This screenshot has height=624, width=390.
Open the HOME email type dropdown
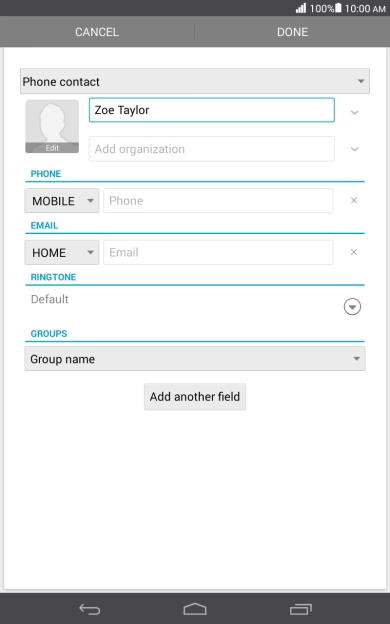click(x=62, y=252)
